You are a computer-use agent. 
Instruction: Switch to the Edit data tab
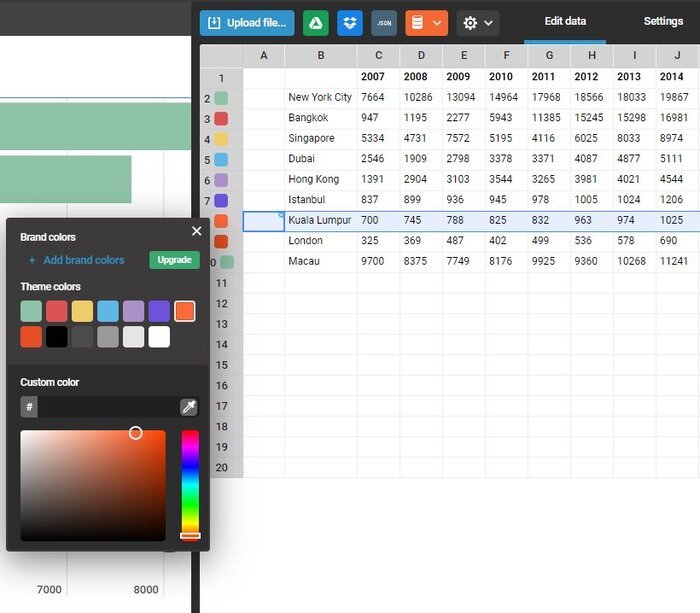(565, 21)
